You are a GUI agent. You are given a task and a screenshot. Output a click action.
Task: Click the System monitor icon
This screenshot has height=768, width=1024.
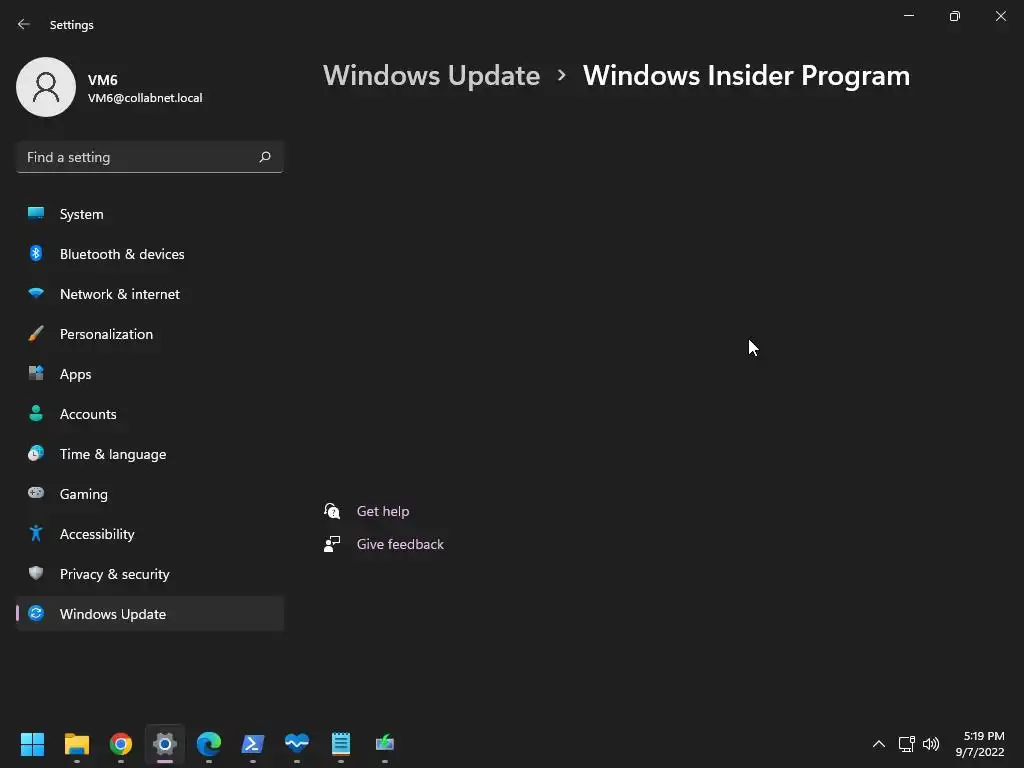(x=36, y=213)
